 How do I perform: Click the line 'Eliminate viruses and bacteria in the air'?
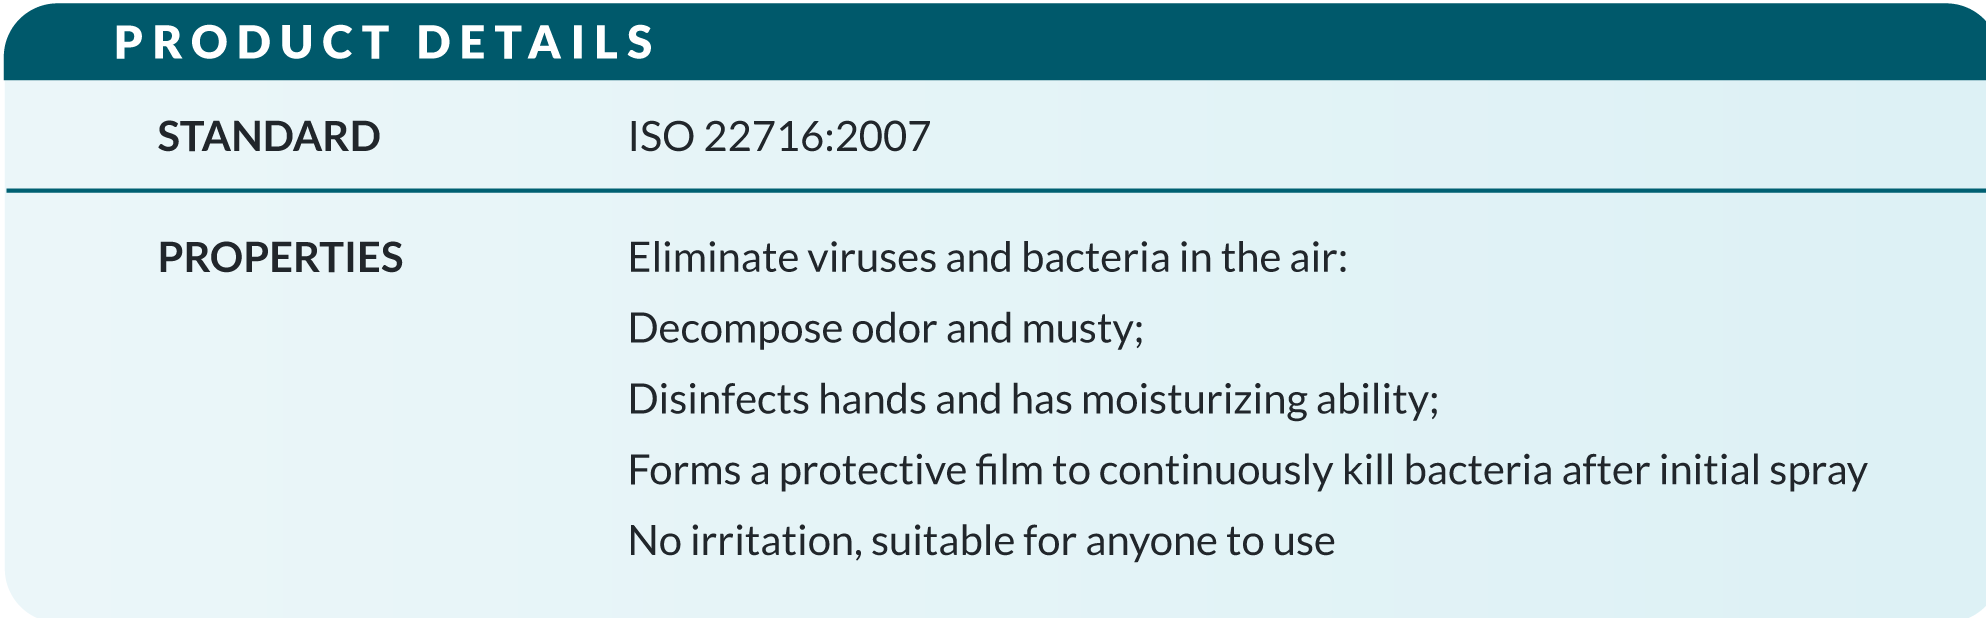[x=988, y=258]
